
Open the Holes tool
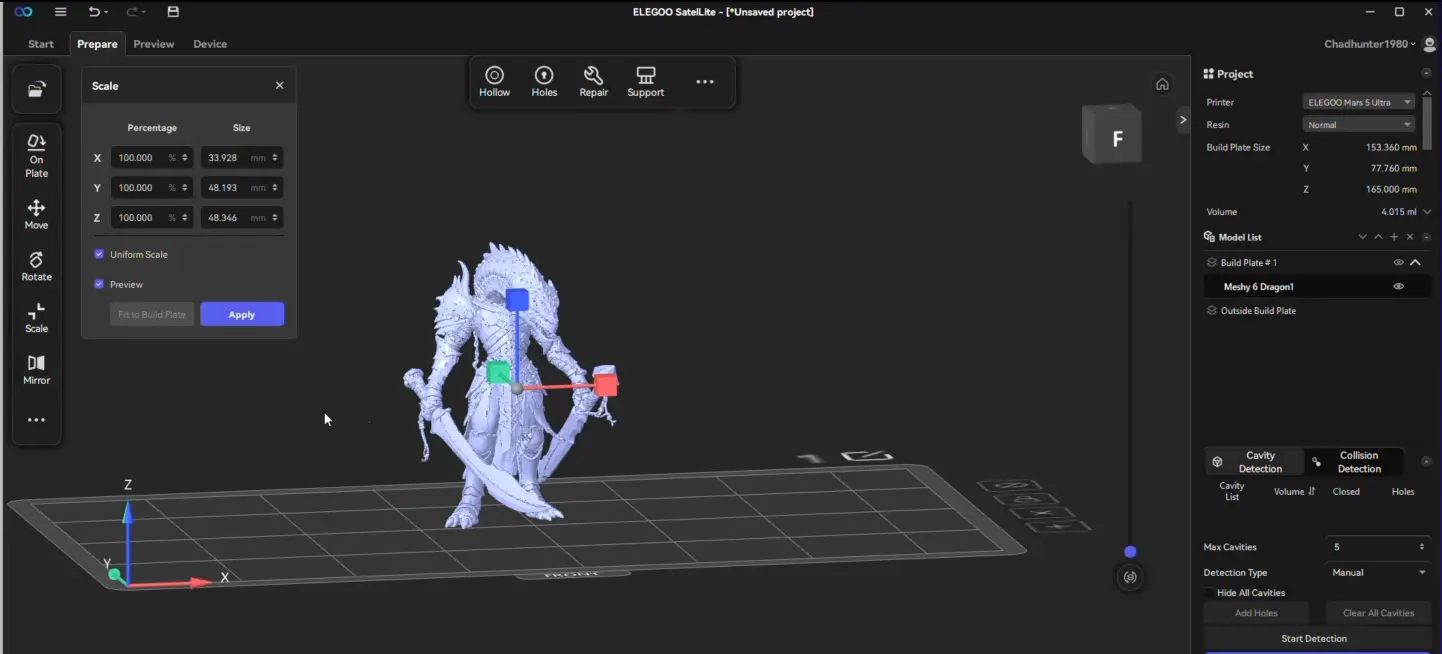tap(544, 80)
